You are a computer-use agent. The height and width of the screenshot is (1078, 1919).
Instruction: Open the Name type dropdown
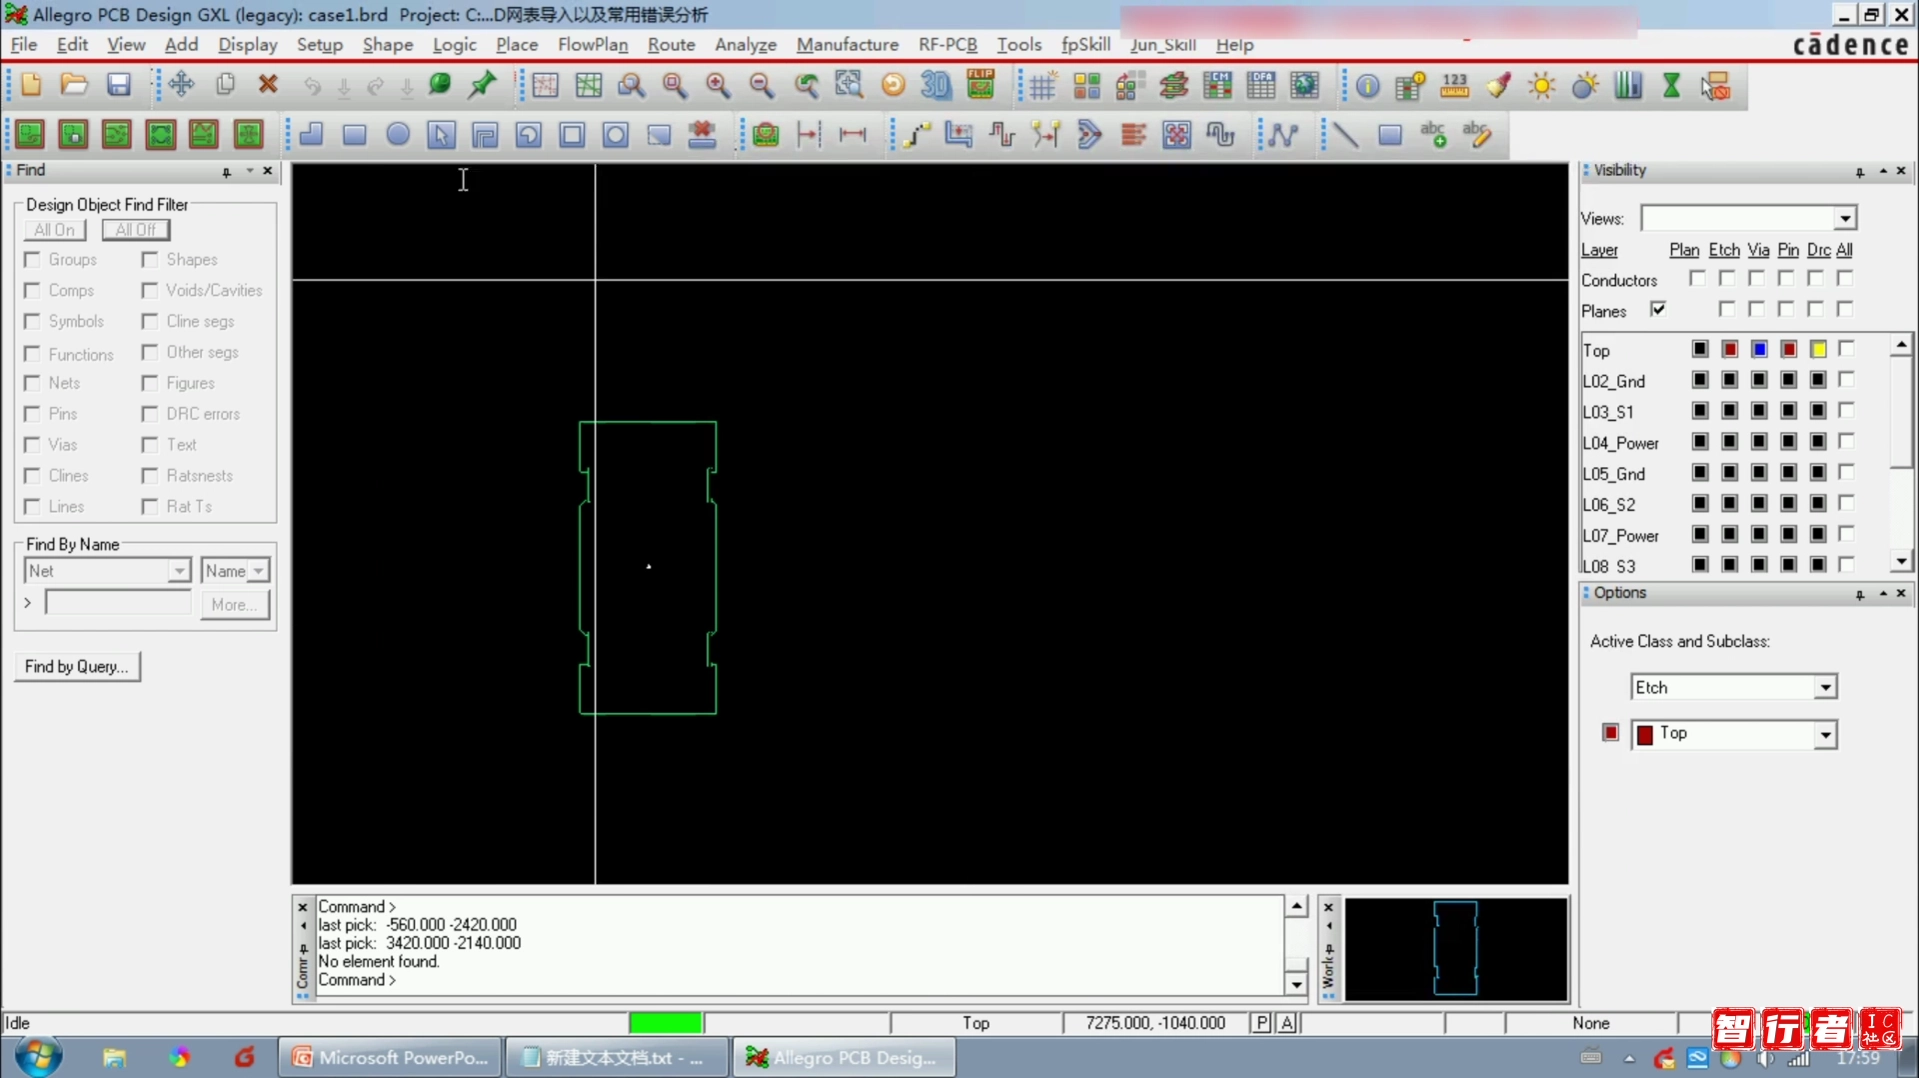click(258, 571)
